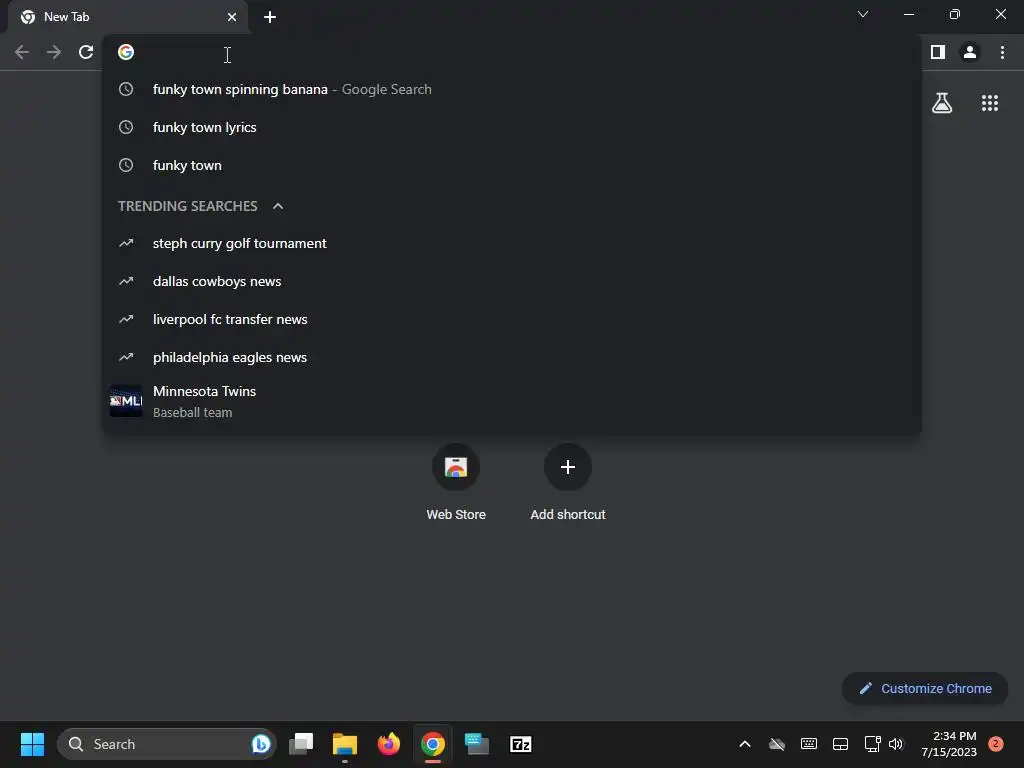1024x768 pixels.
Task: Choose the 'funky town' history suggestion
Action: click(512, 165)
